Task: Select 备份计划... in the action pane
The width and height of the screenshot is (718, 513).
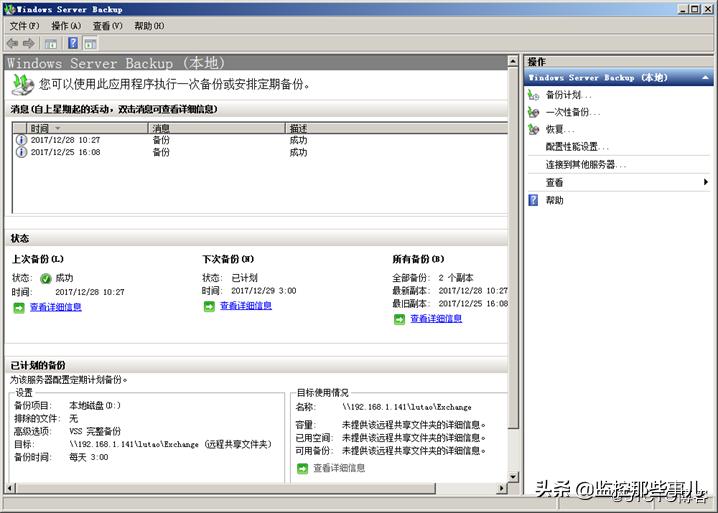Action: (569, 95)
